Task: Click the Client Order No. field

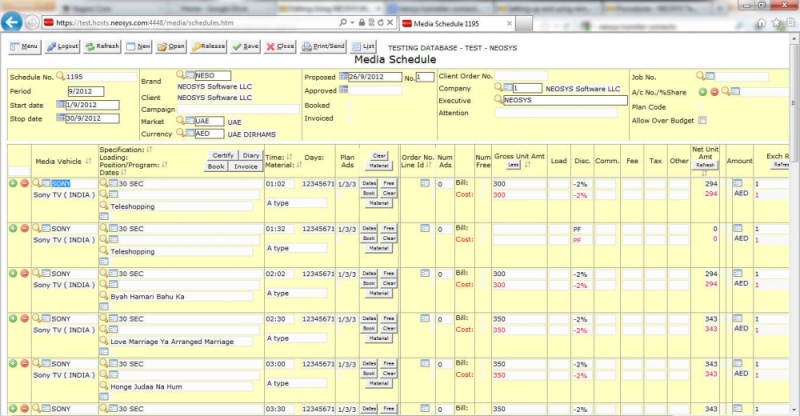Action: coord(521,76)
